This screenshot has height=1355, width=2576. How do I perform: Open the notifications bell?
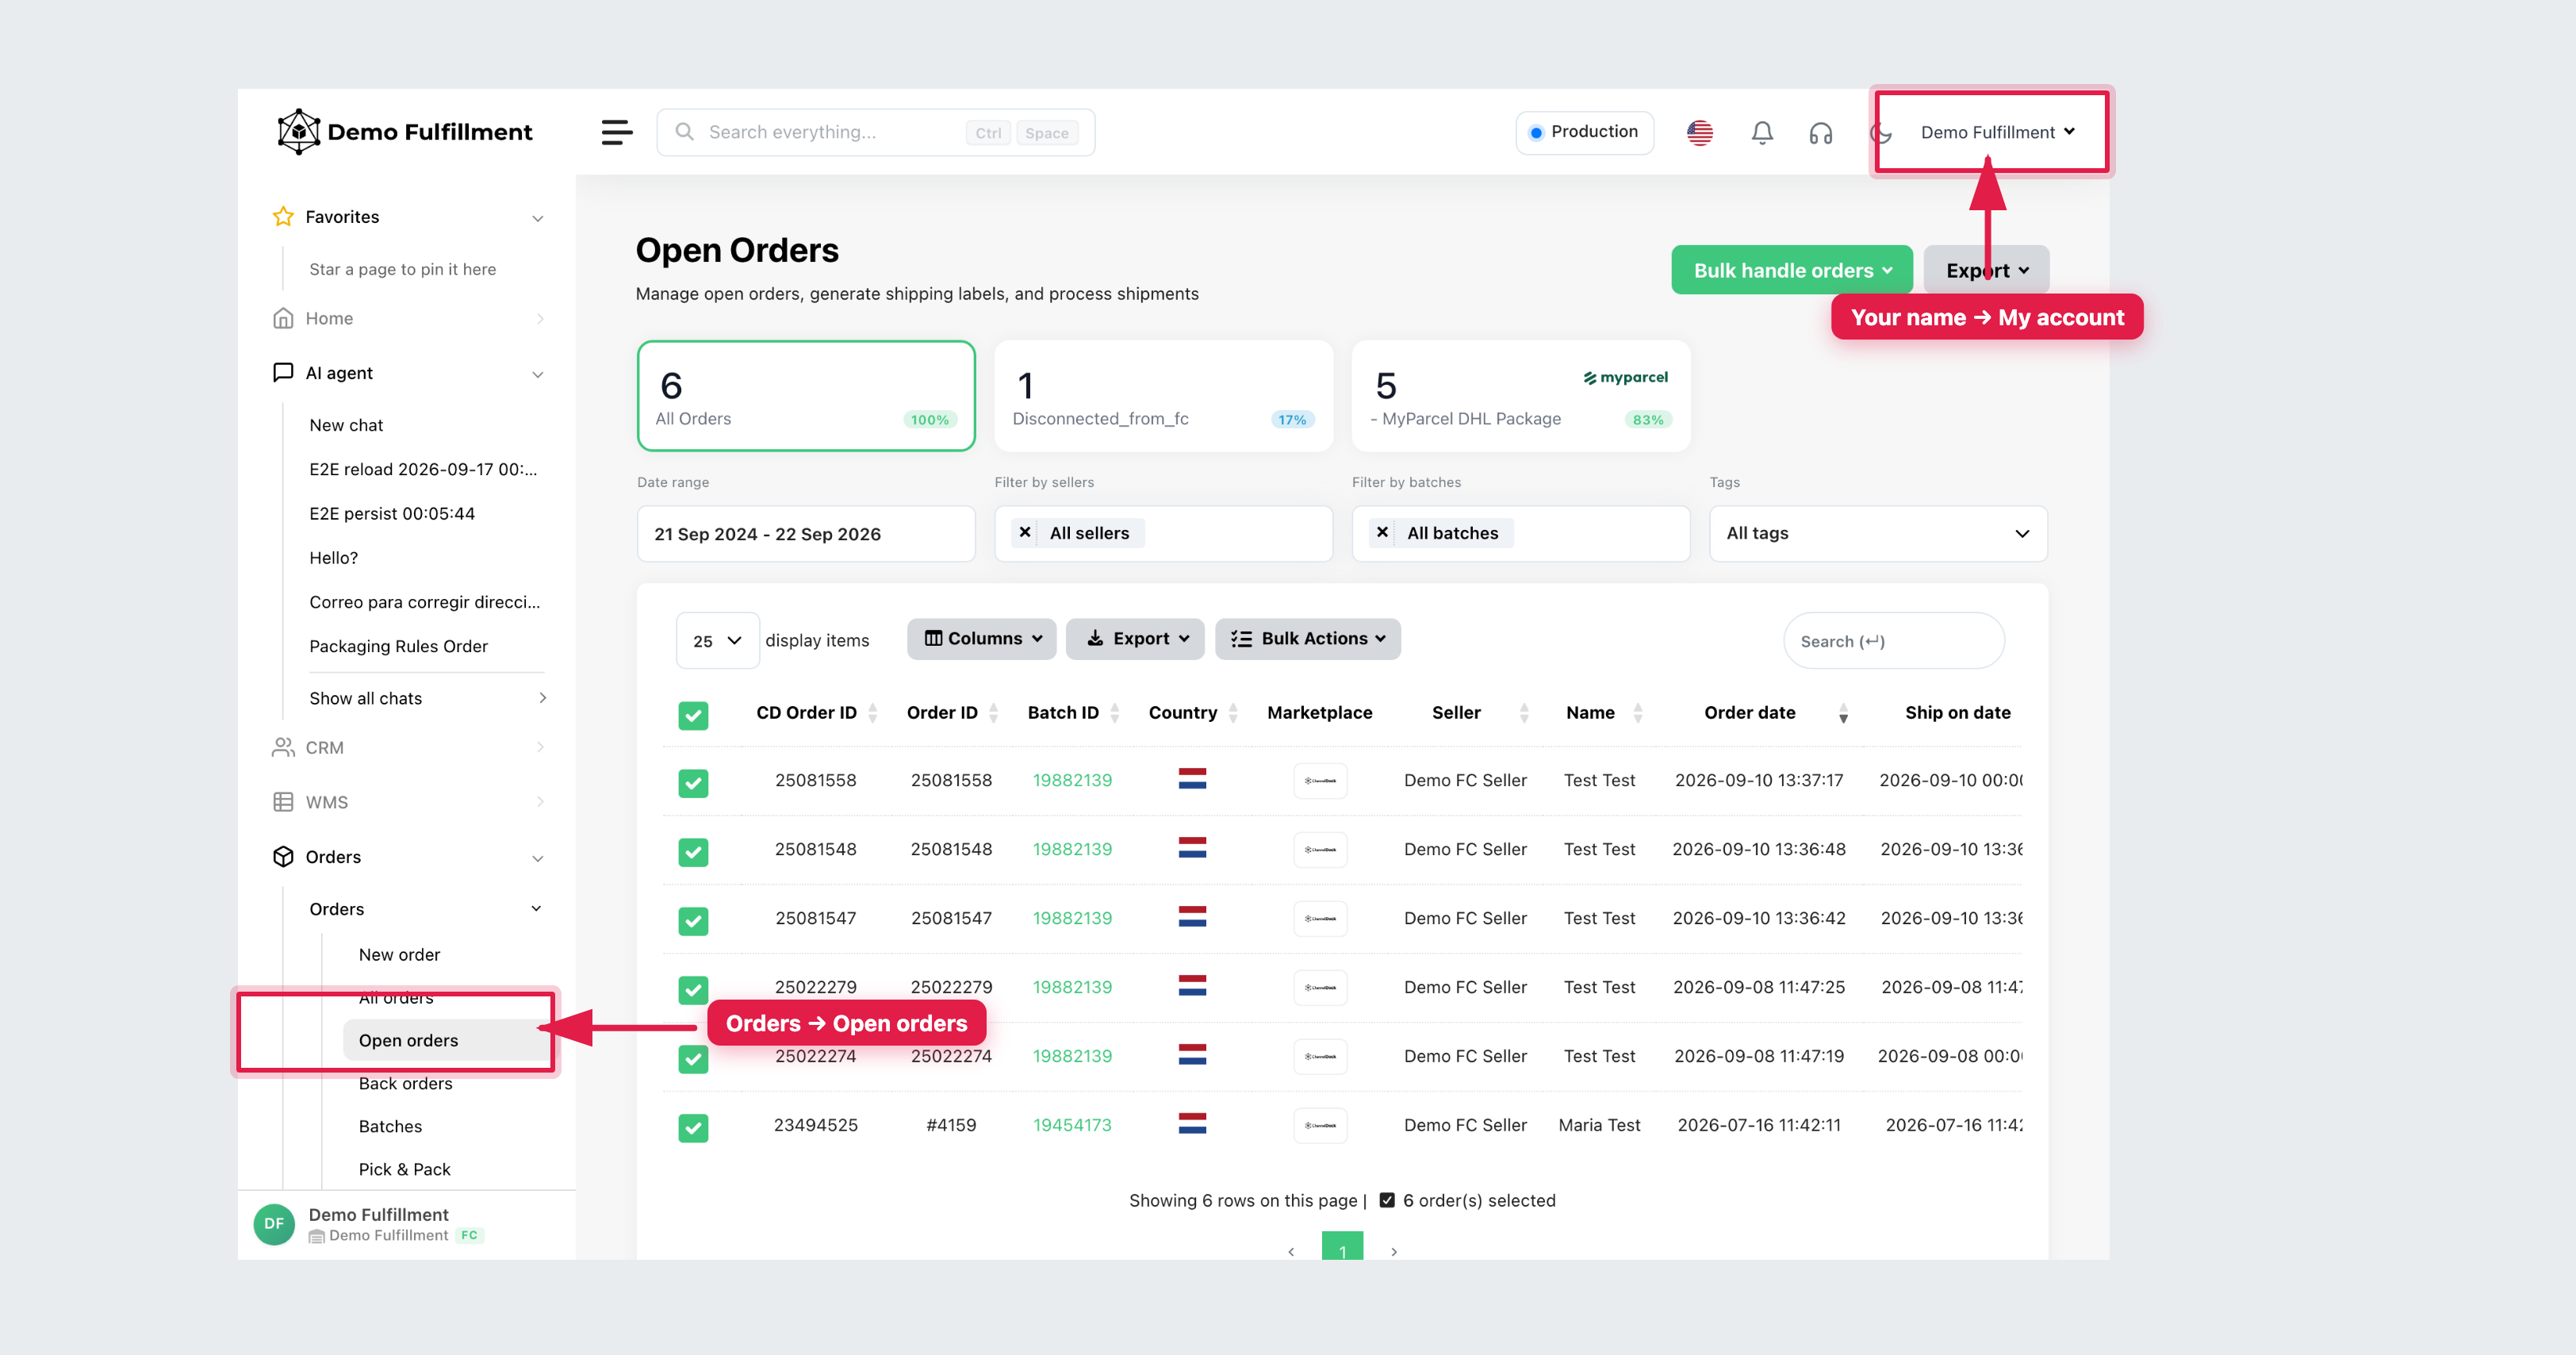[x=1762, y=132]
